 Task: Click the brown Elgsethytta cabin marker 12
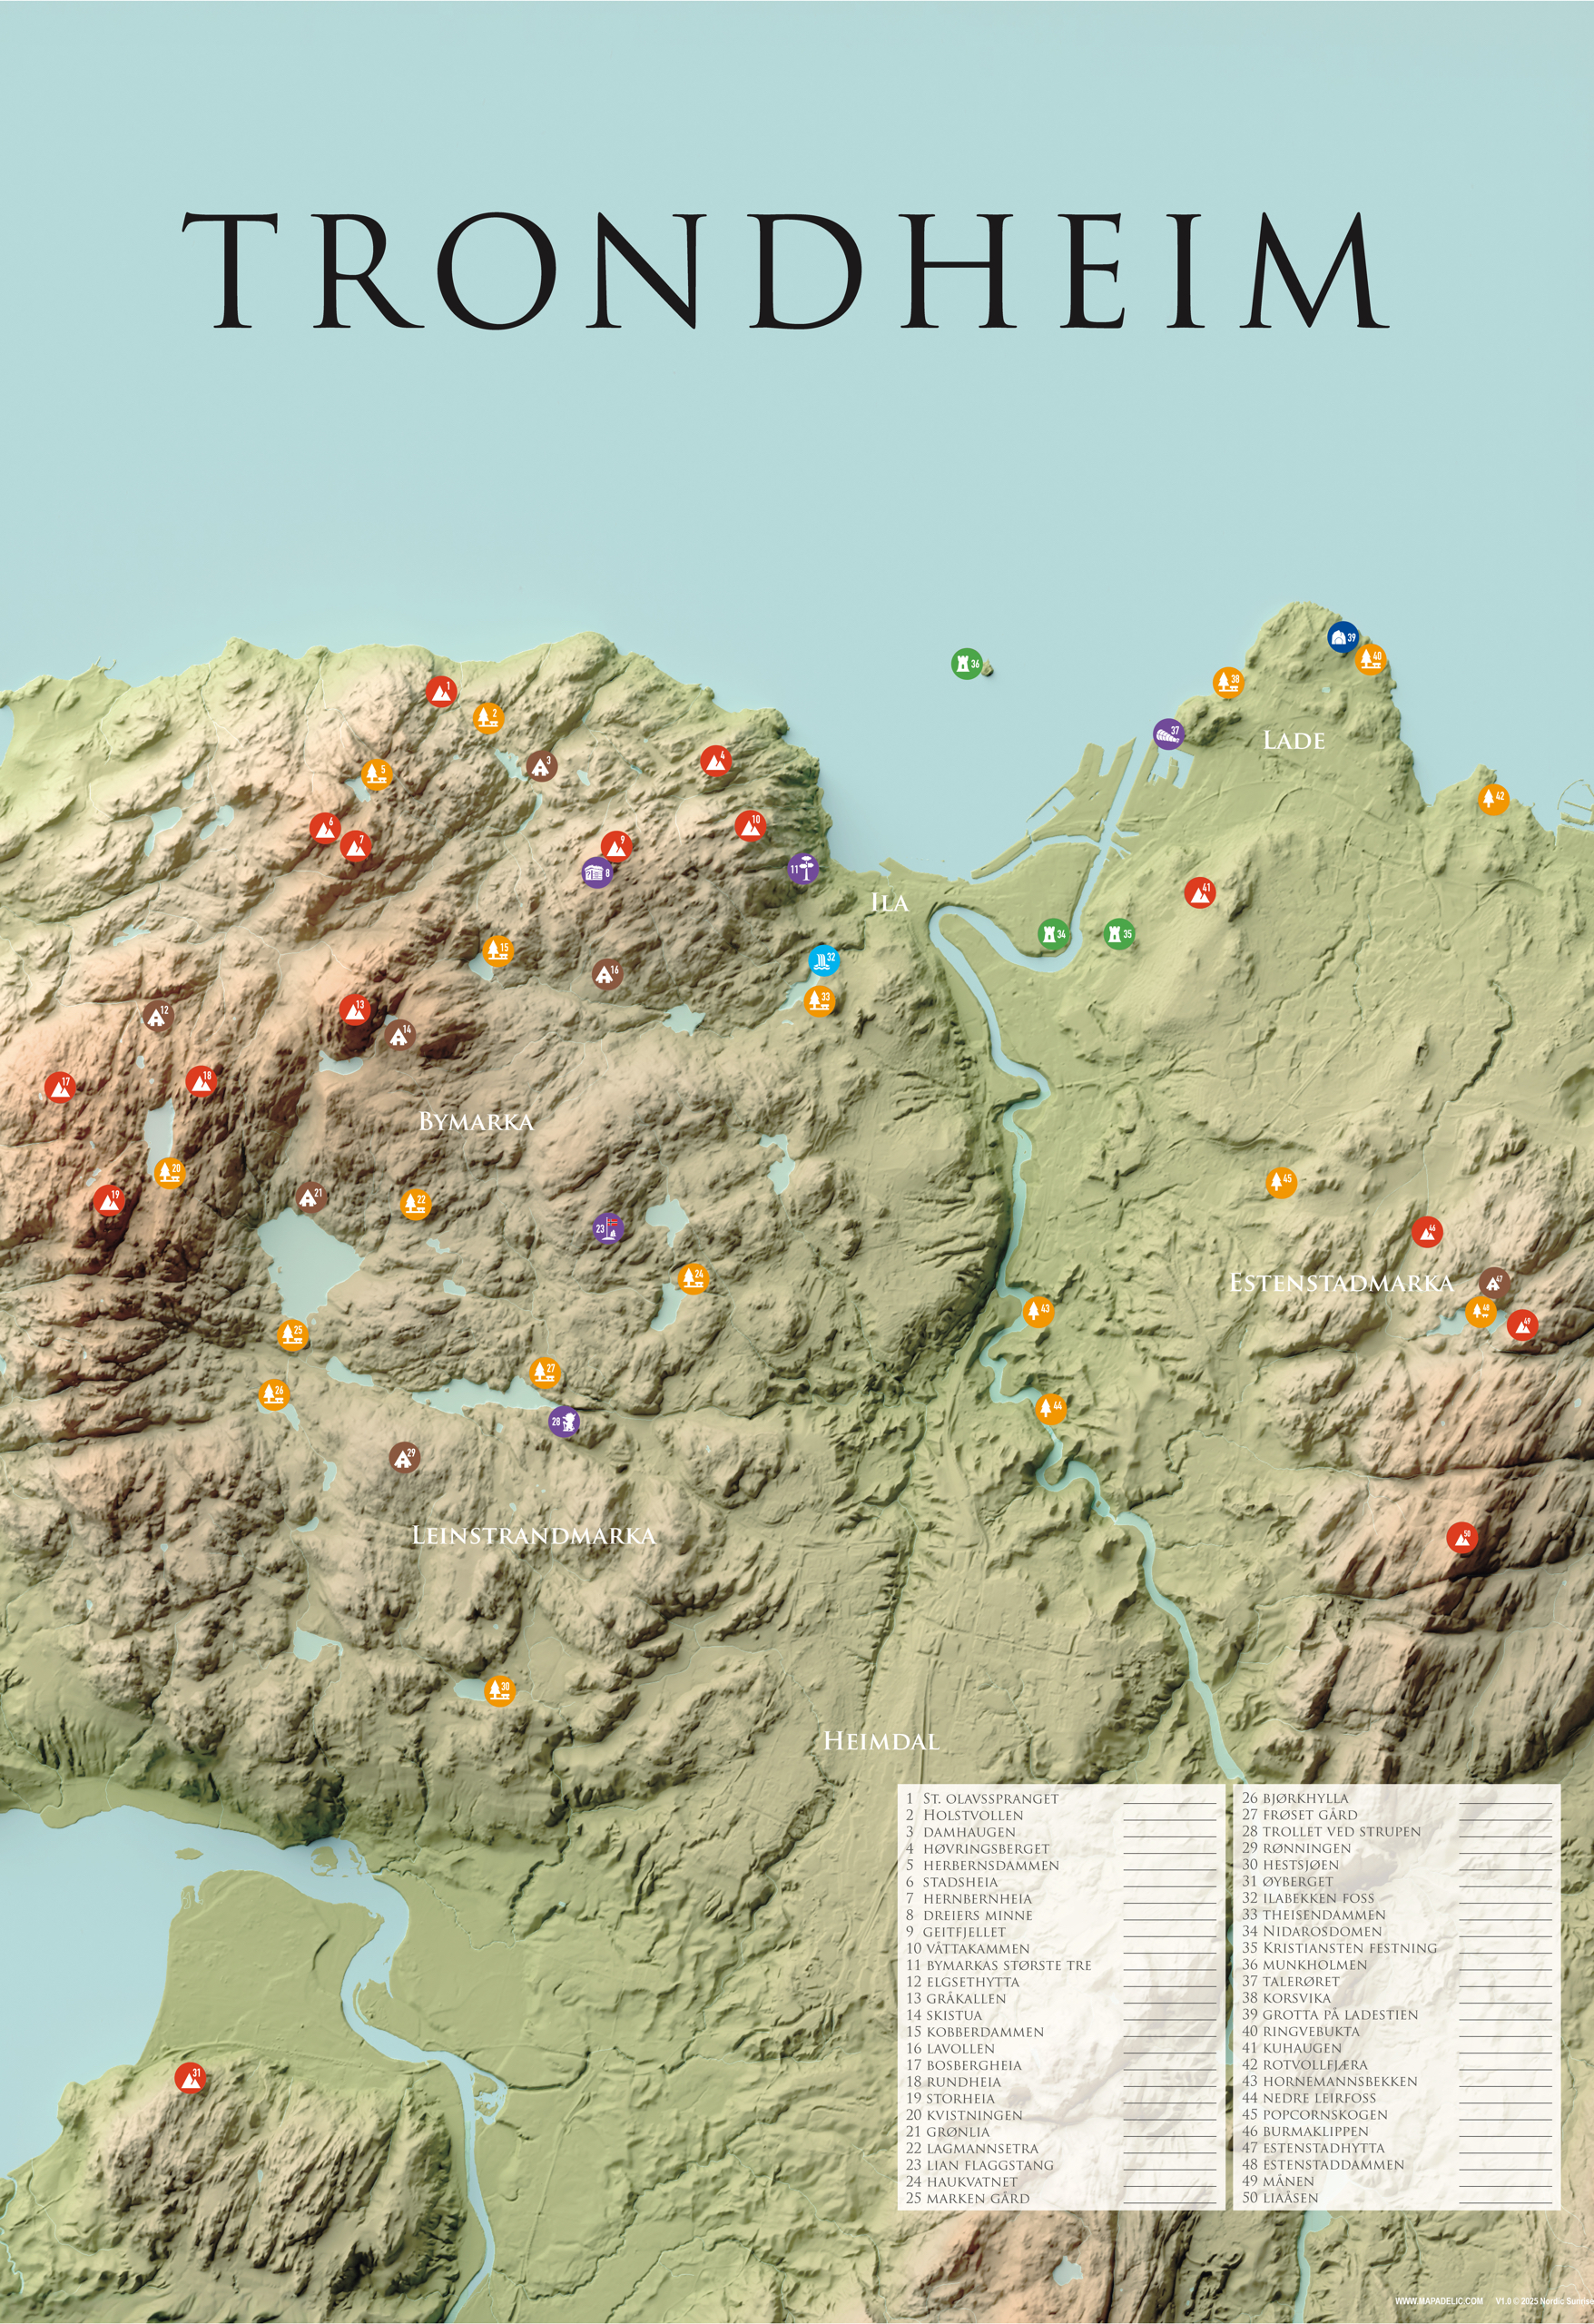[157, 1017]
